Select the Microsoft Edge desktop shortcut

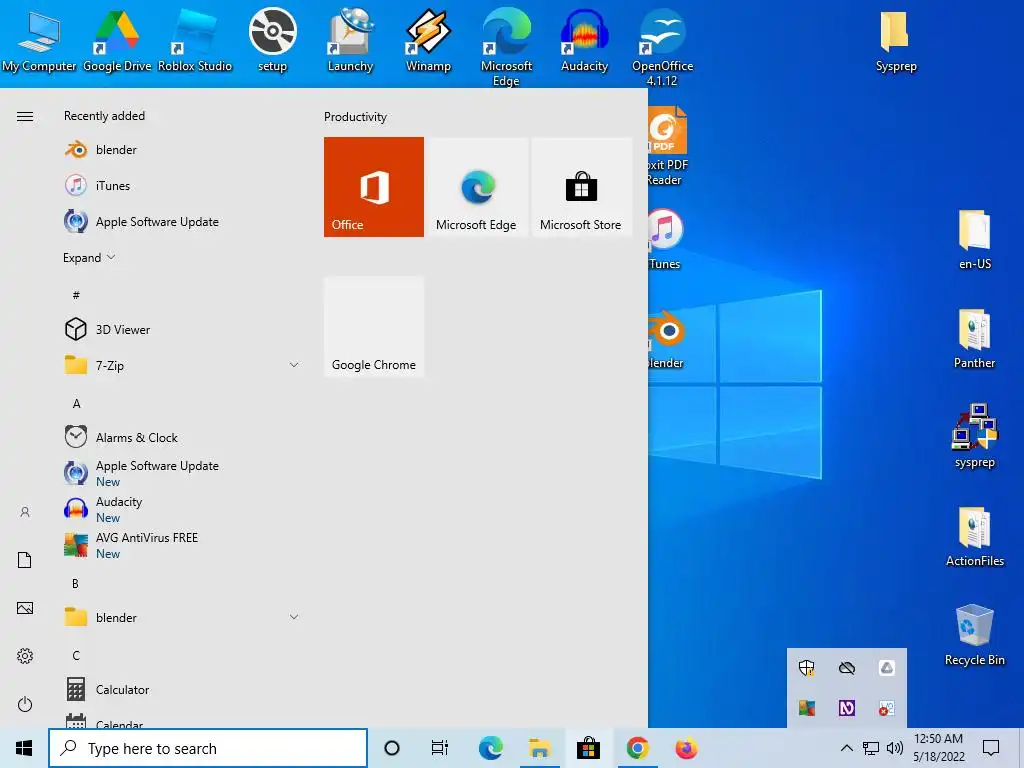pyautogui.click(x=506, y=47)
